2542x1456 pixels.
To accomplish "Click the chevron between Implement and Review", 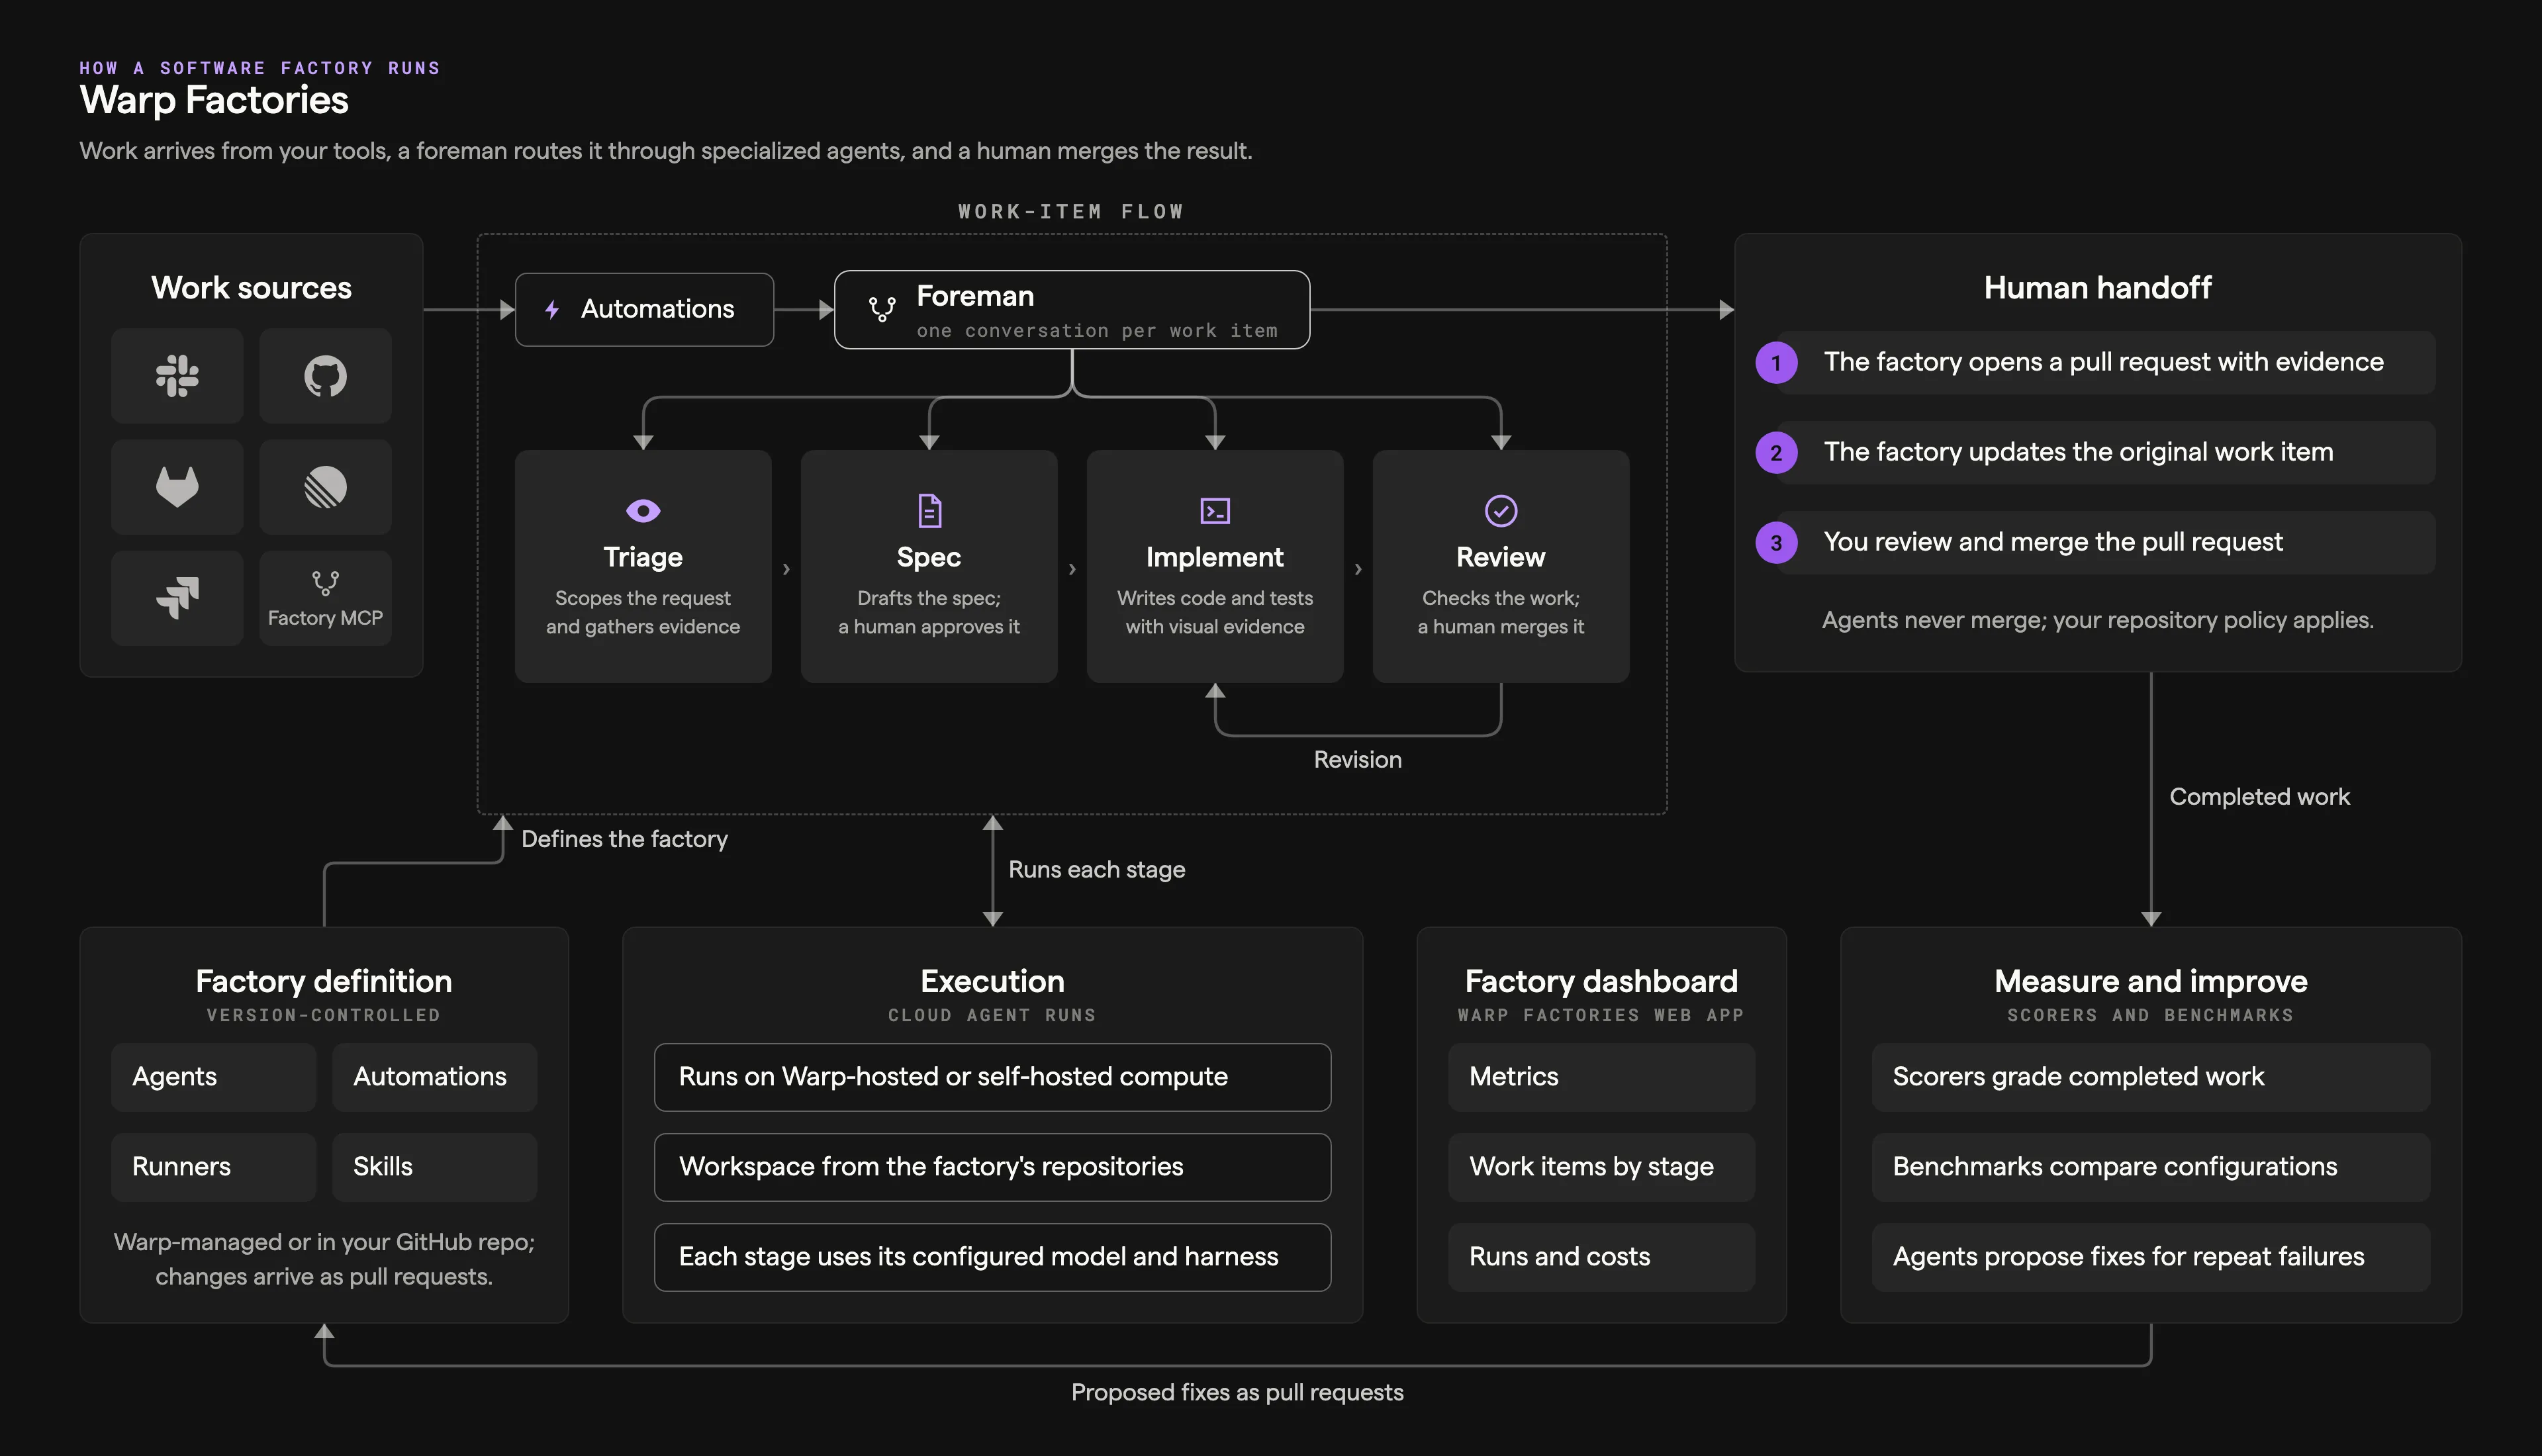I will click(x=1358, y=569).
